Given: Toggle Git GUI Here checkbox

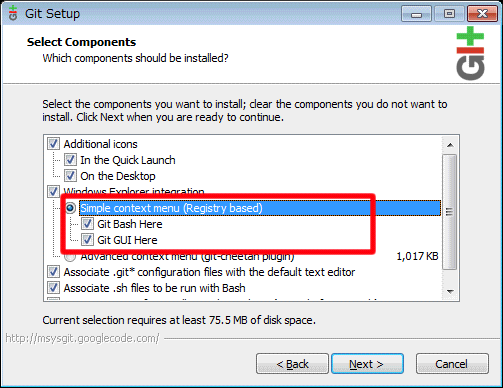Looking at the screenshot, I should (x=87, y=240).
